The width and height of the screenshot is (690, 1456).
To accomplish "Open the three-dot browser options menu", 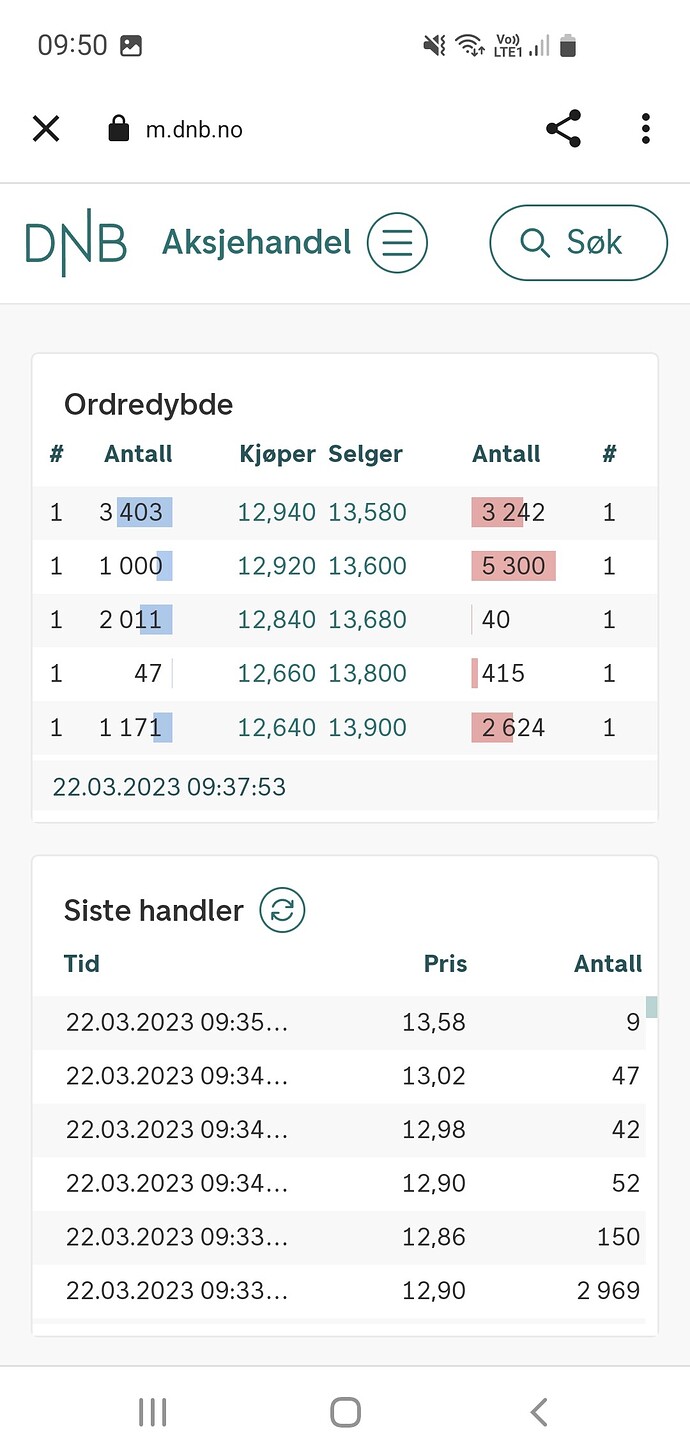I will click(x=646, y=129).
